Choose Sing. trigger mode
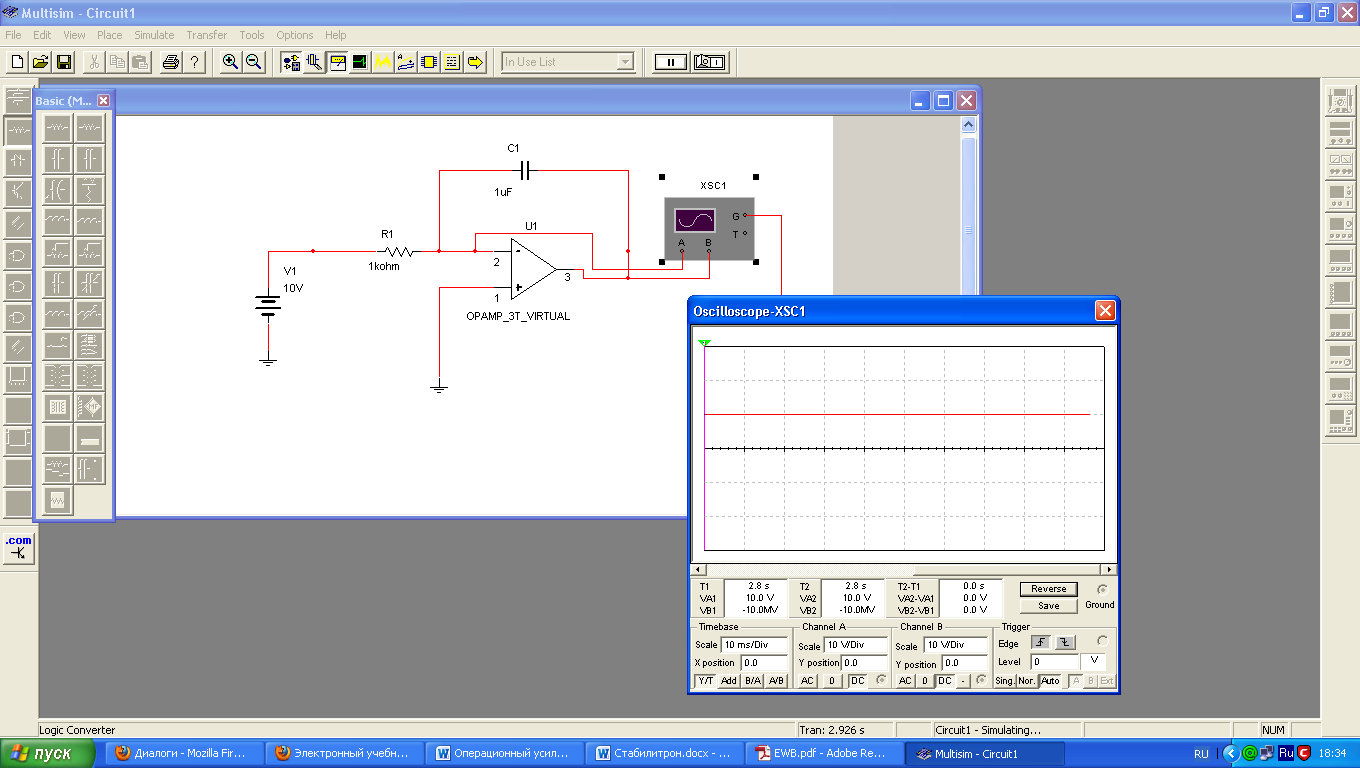 pyautogui.click(x=1005, y=681)
